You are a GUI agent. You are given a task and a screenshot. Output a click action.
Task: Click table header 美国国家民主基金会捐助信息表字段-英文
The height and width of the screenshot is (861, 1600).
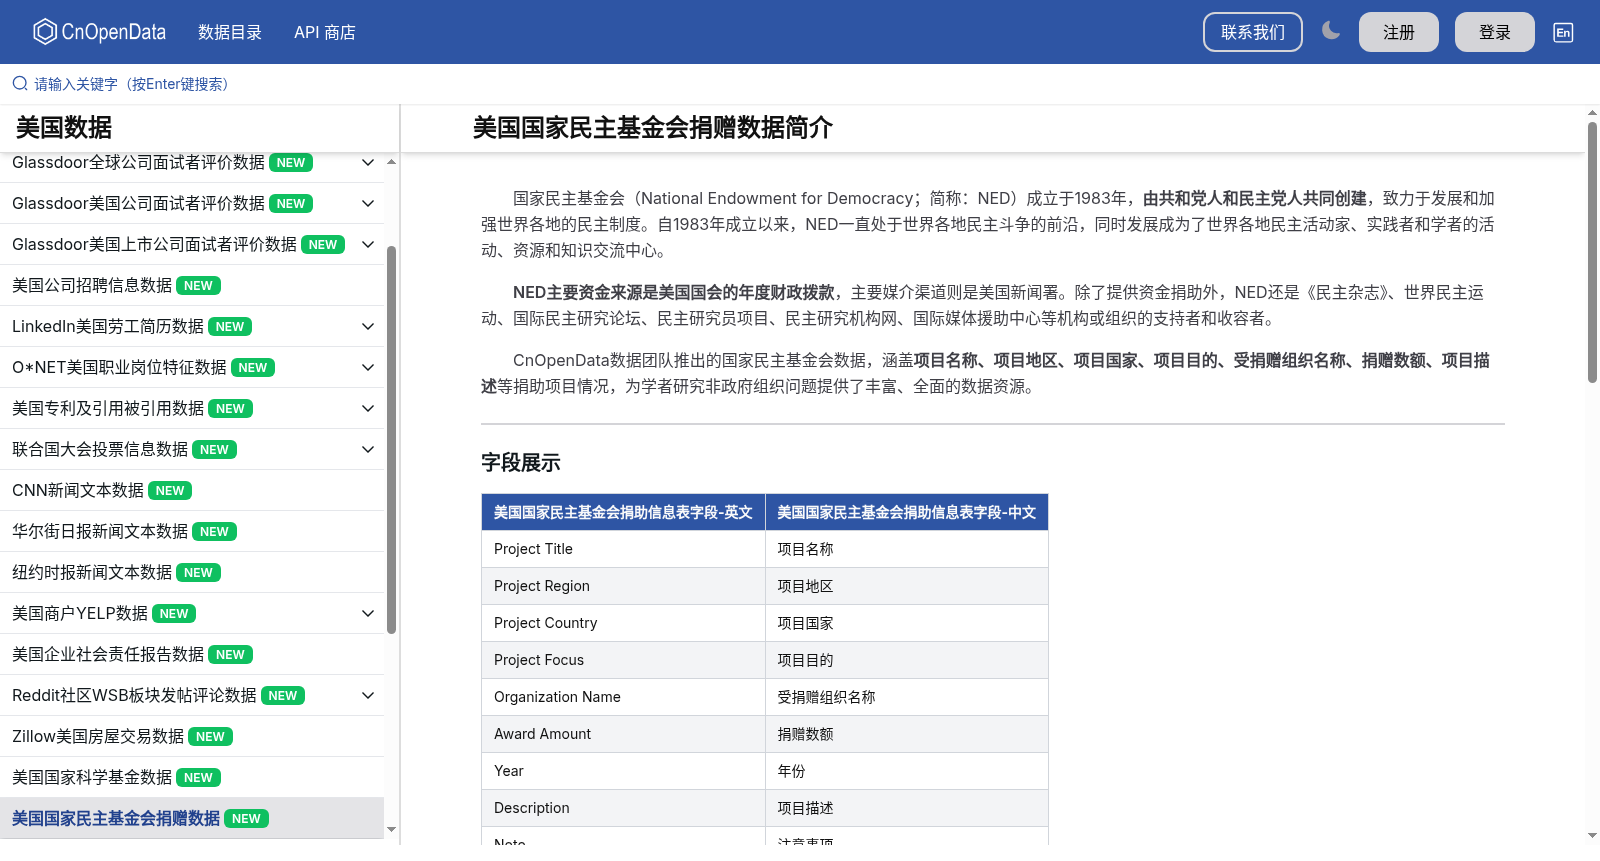coord(623,512)
